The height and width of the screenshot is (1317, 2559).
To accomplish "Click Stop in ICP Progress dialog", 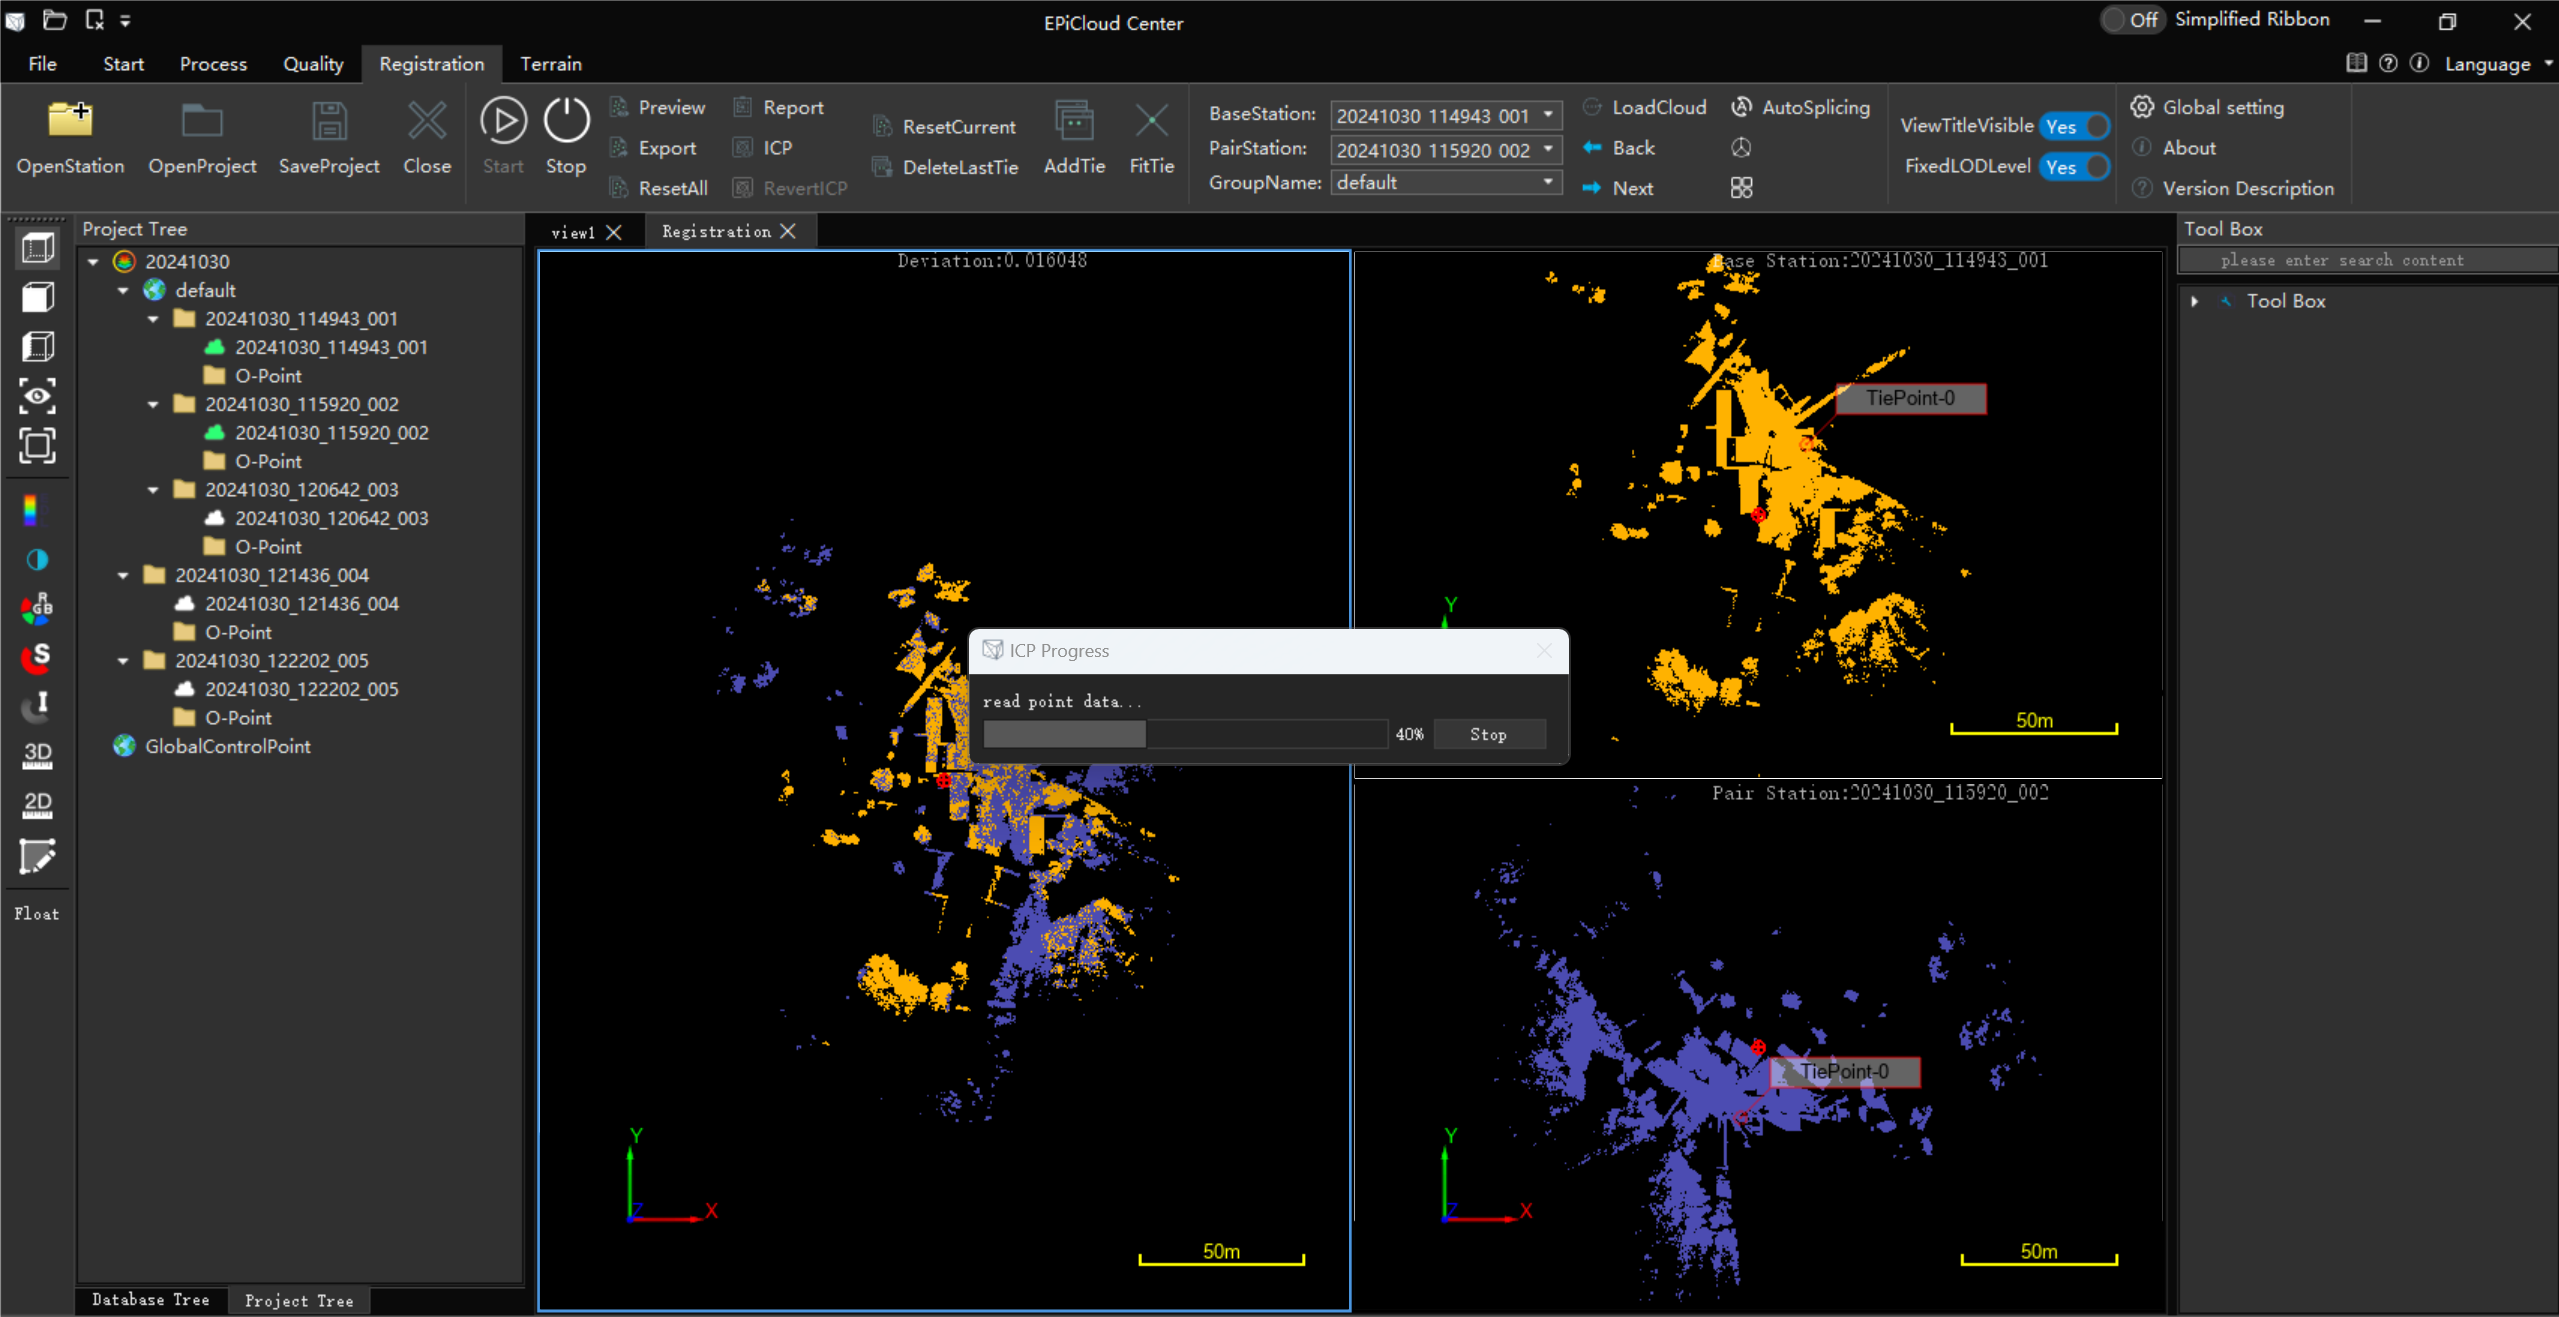I will click(1488, 734).
